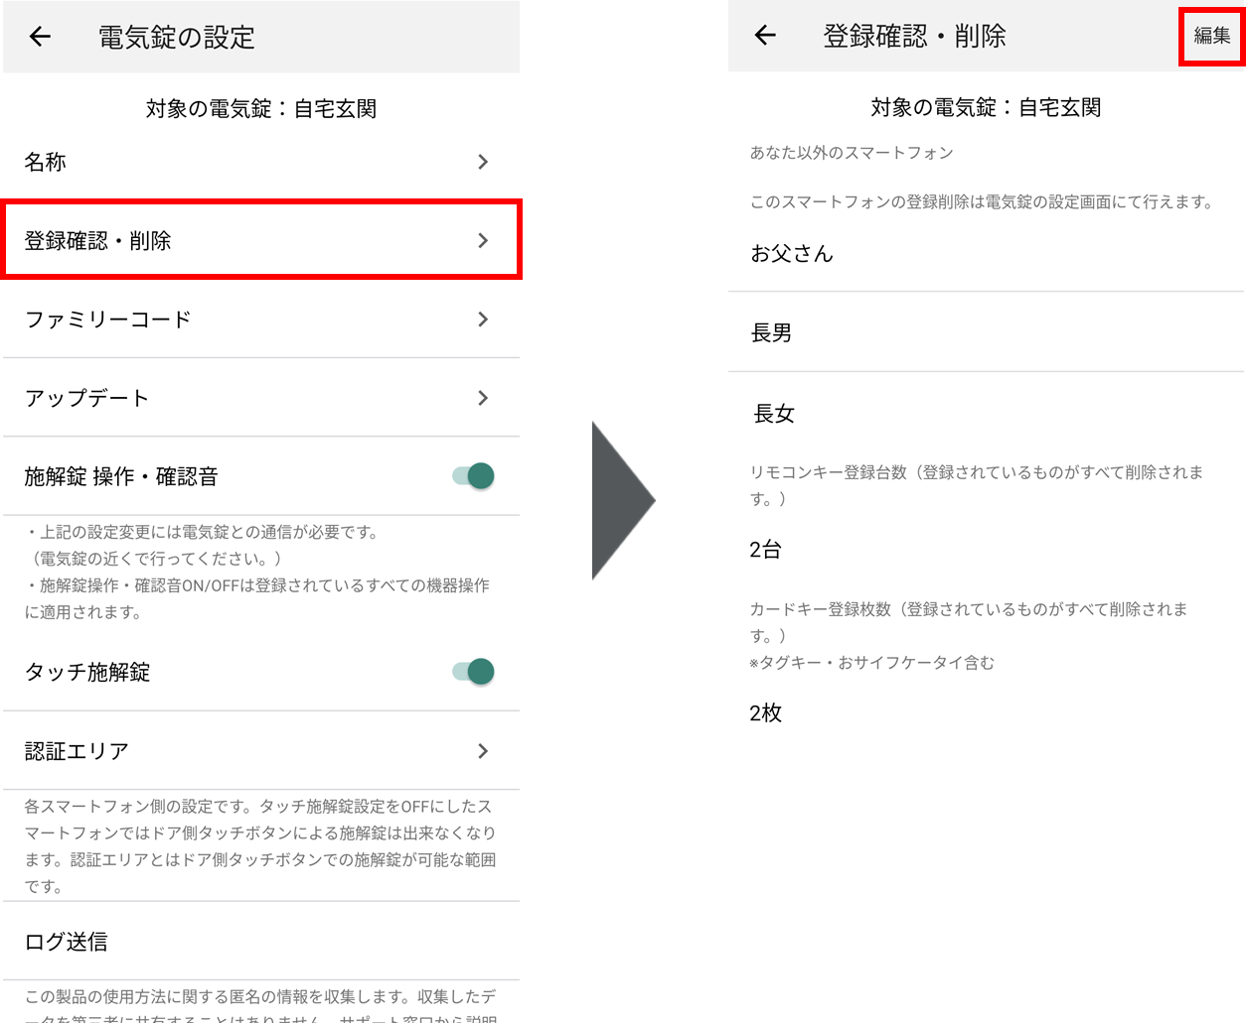This screenshot has width=1246, height=1023.
Task: Click the chevron next to アップデート
Action: pos(483,397)
